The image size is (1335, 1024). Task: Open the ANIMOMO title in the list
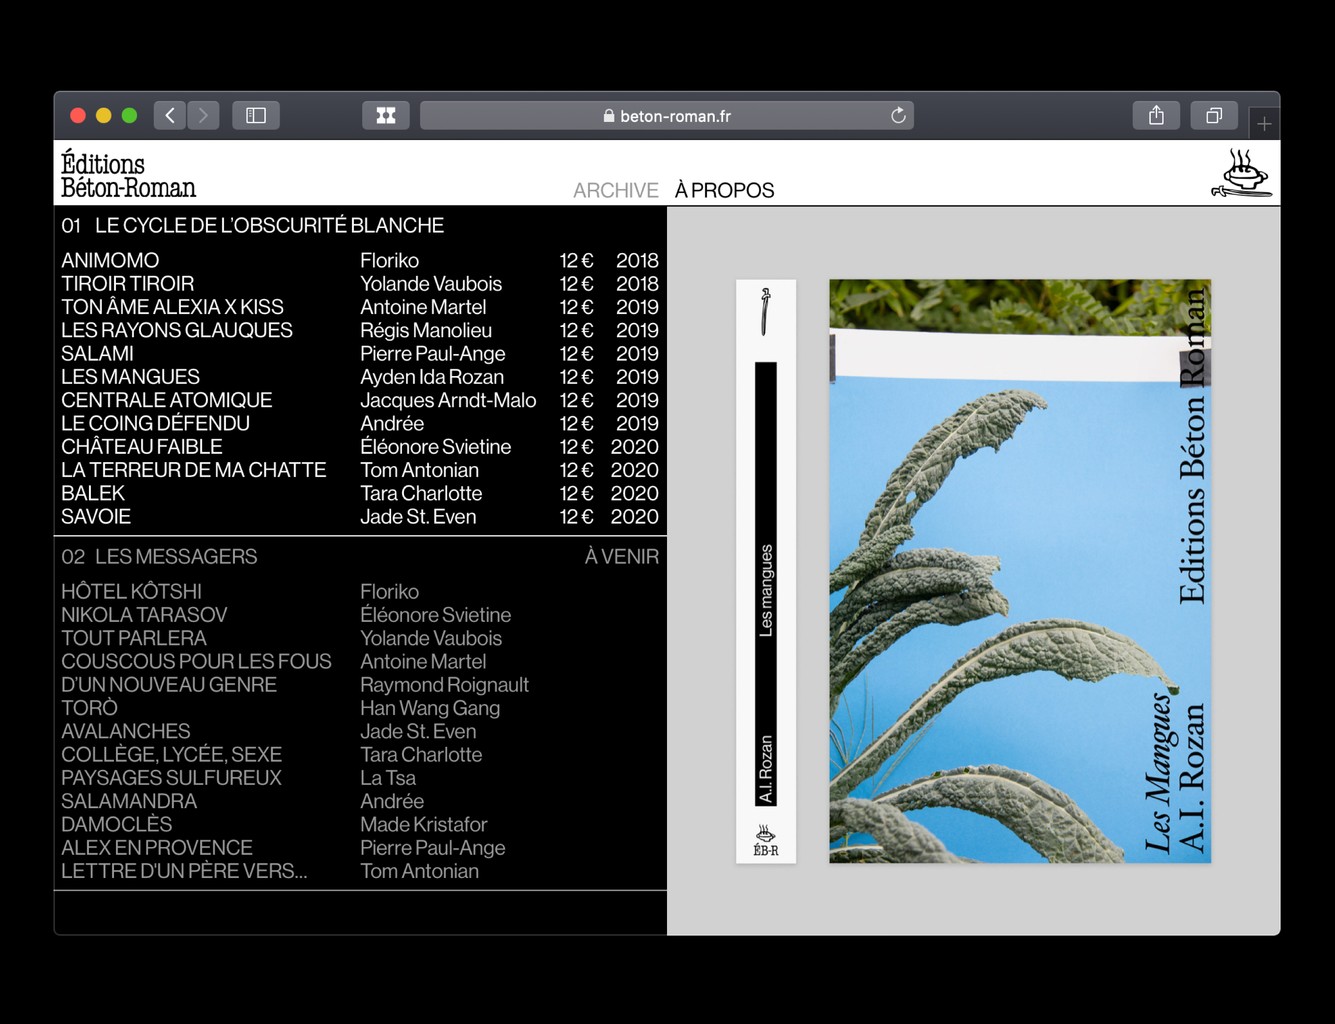pyautogui.click(x=110, y=261)
